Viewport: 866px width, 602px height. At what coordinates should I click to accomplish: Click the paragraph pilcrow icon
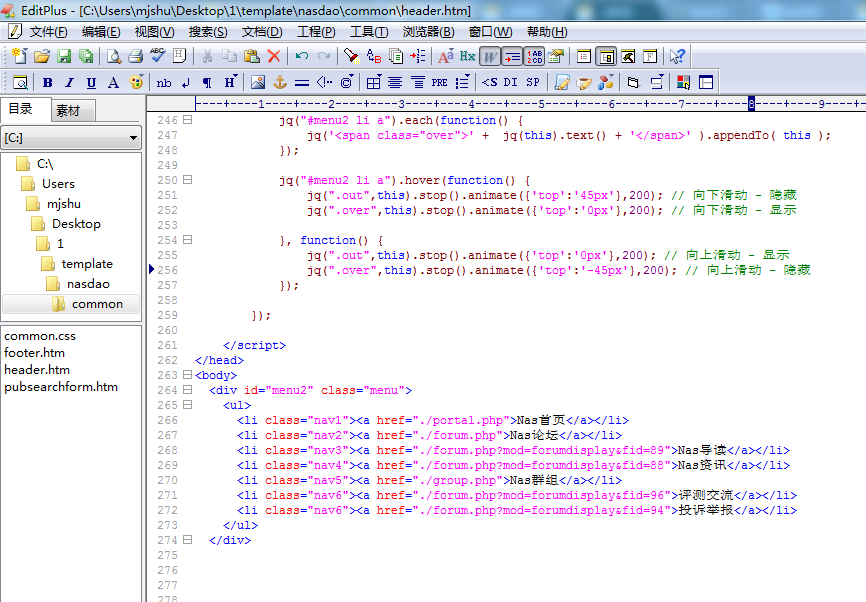[x=207, y=83]
